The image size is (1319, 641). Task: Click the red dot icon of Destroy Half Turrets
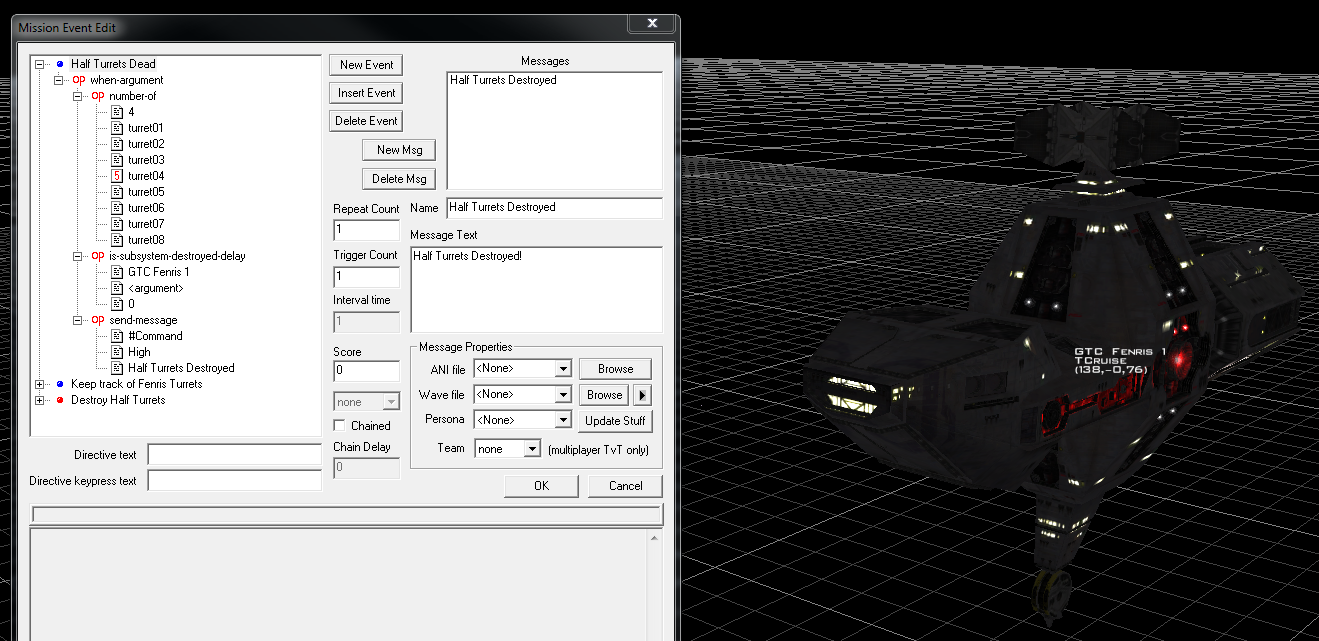coord(60,400)
